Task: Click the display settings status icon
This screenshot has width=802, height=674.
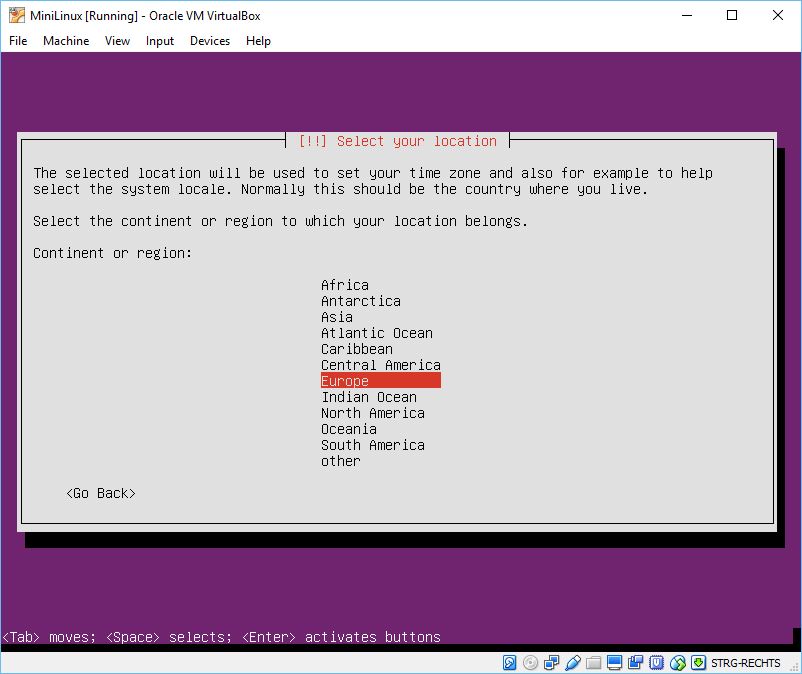Action: click(614, 663)
